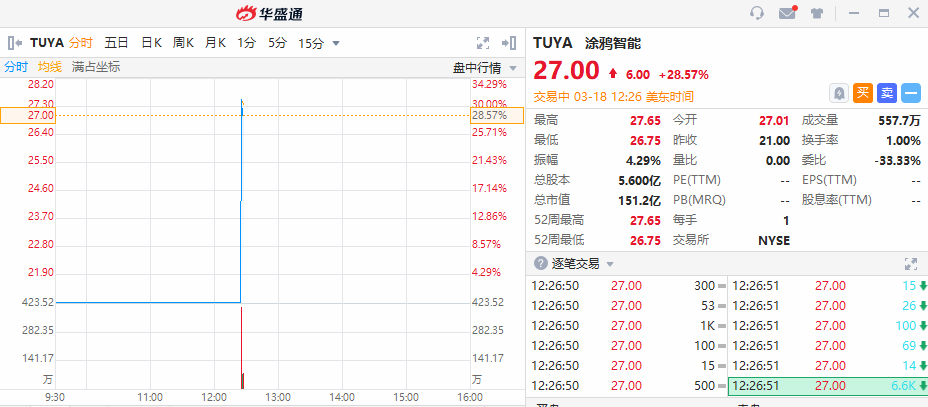
Task: Click the price alert bell icon
Action: point(839,93)
